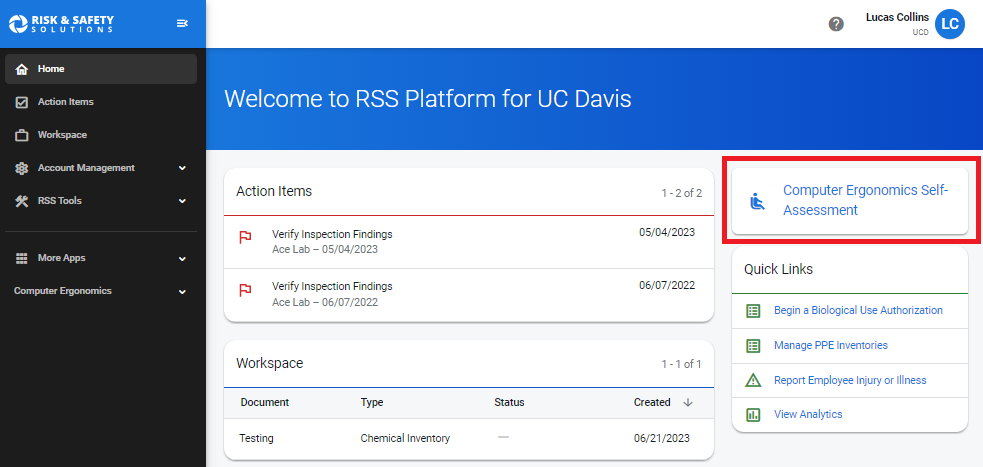Image resolution: width=983 pixels, height=467 pixels.
Task: Click the 06/21/2023 created date cell
Action: pos(661,439)
